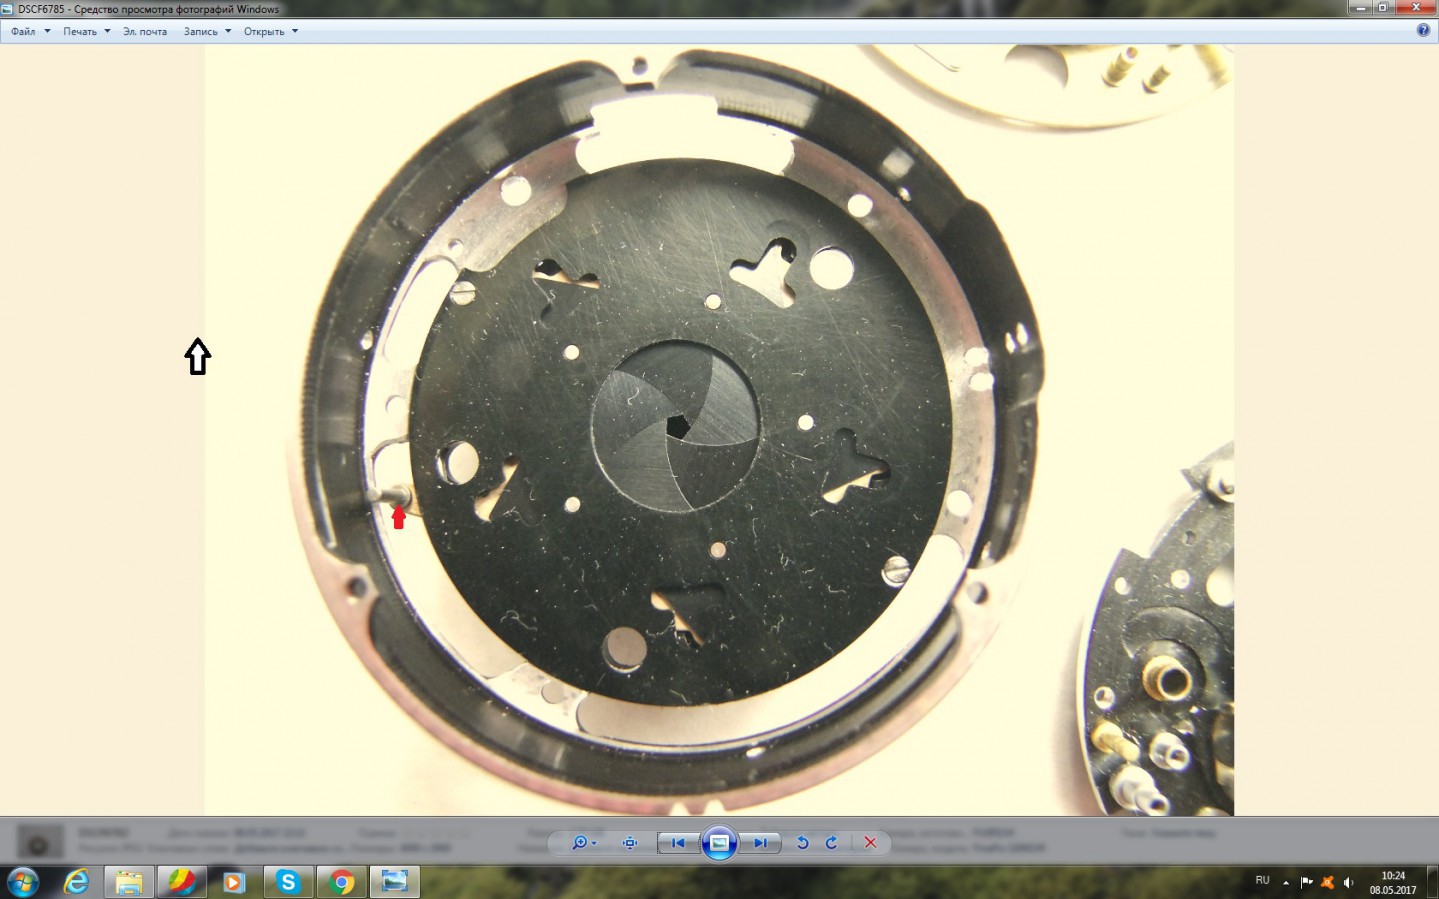The image size is (1439, 899).
Task: Delete the photo with the red X
Action: (870, 843)
